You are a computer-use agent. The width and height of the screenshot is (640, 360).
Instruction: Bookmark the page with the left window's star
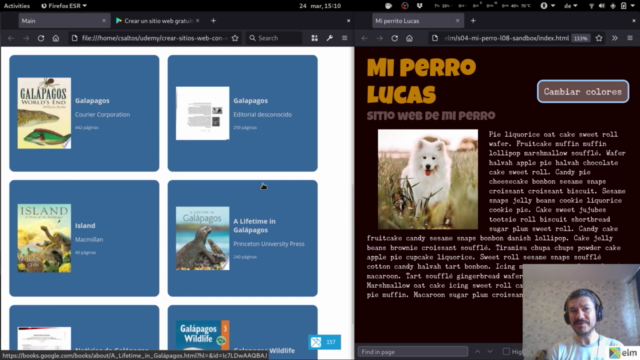coord(235,38)
